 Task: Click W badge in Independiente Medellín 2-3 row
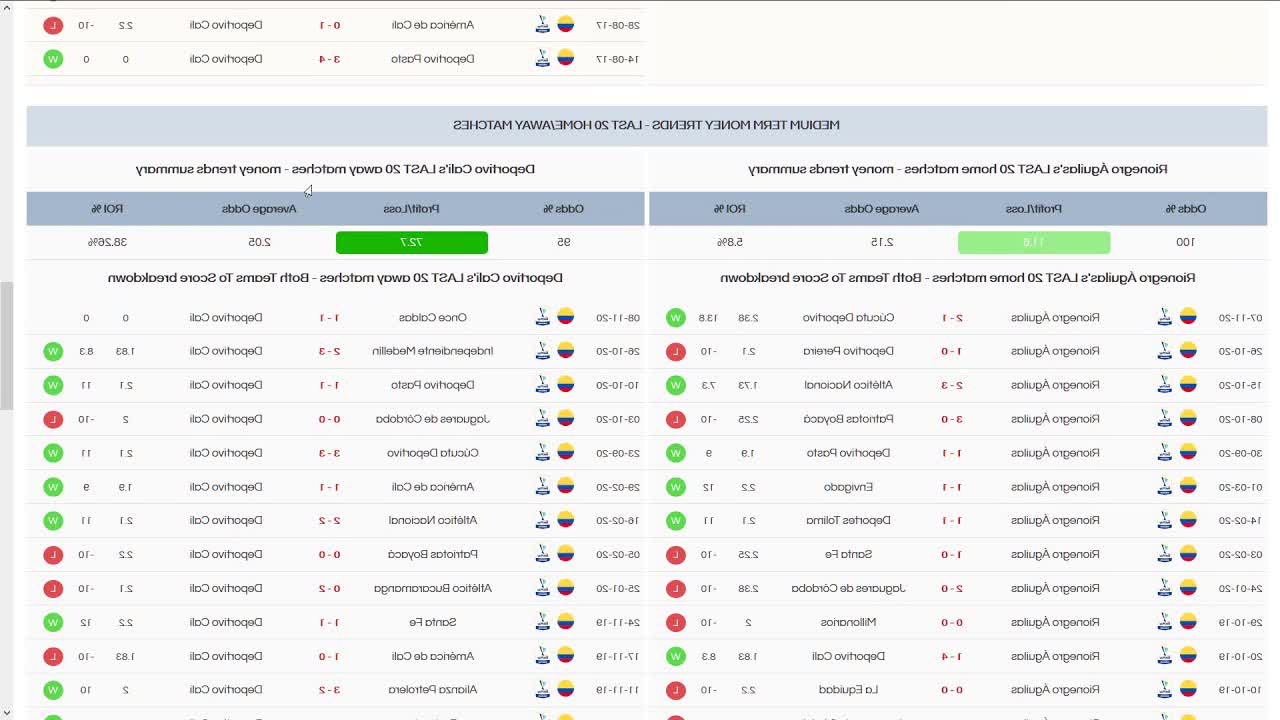(x=54, y=351)
